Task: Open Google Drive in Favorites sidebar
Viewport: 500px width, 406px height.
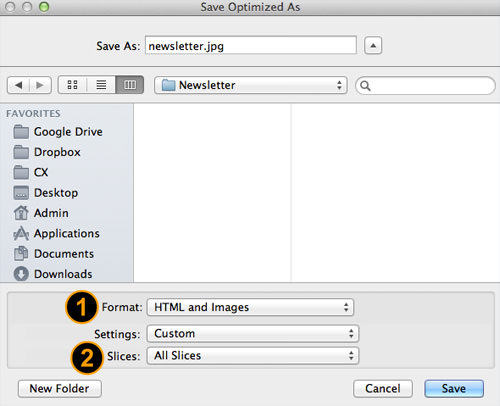Action: pos(58,132)
